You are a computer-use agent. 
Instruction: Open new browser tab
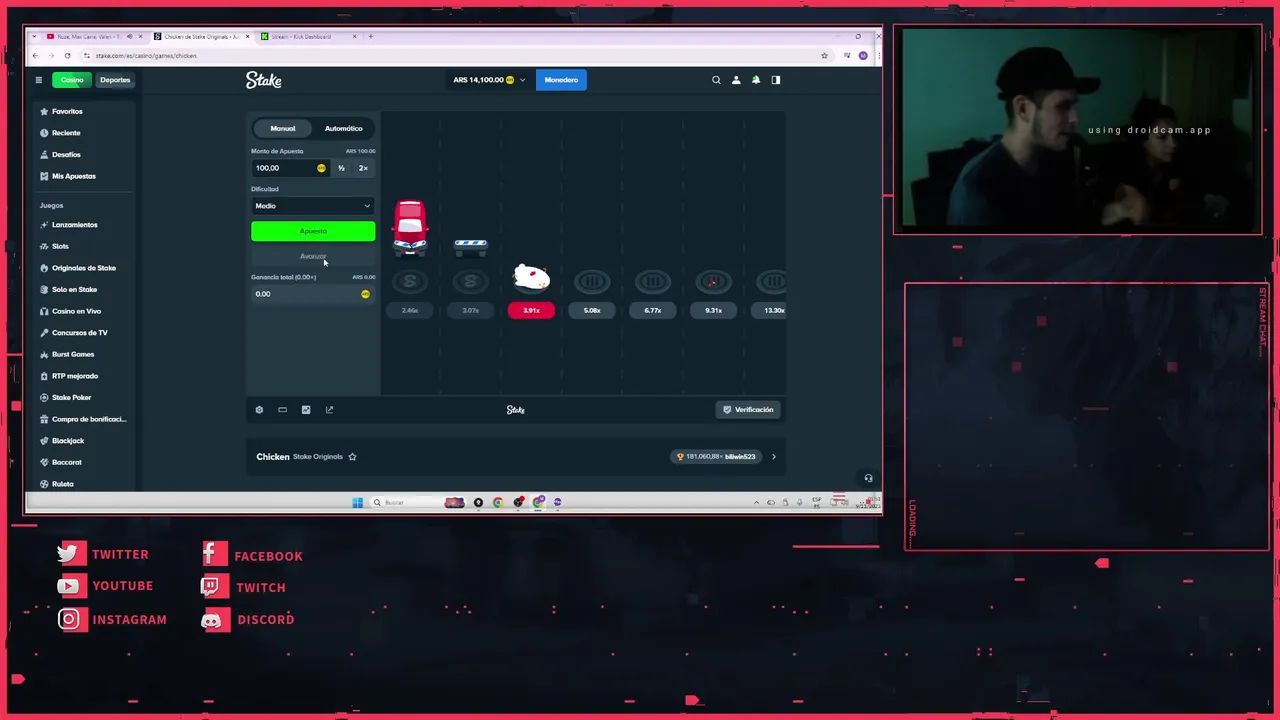click(x=370, y=37)
